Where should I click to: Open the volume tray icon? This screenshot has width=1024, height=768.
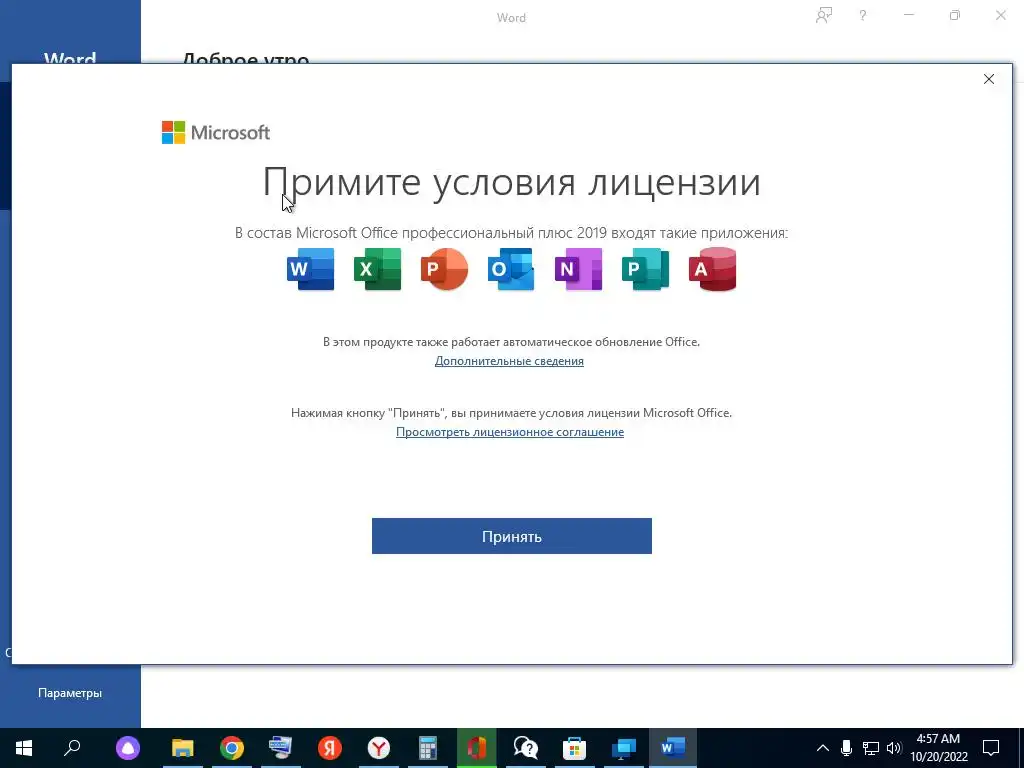(x=894, y=748)
